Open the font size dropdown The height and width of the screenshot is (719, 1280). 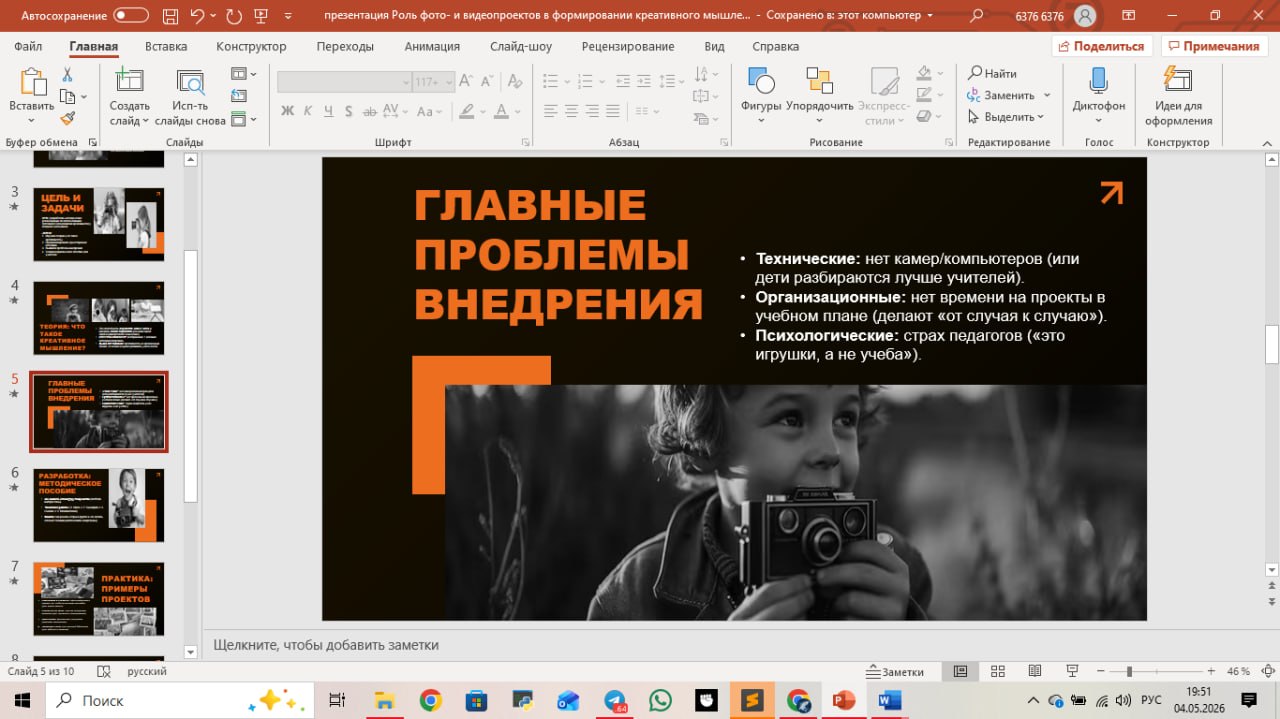pos(448,82)
